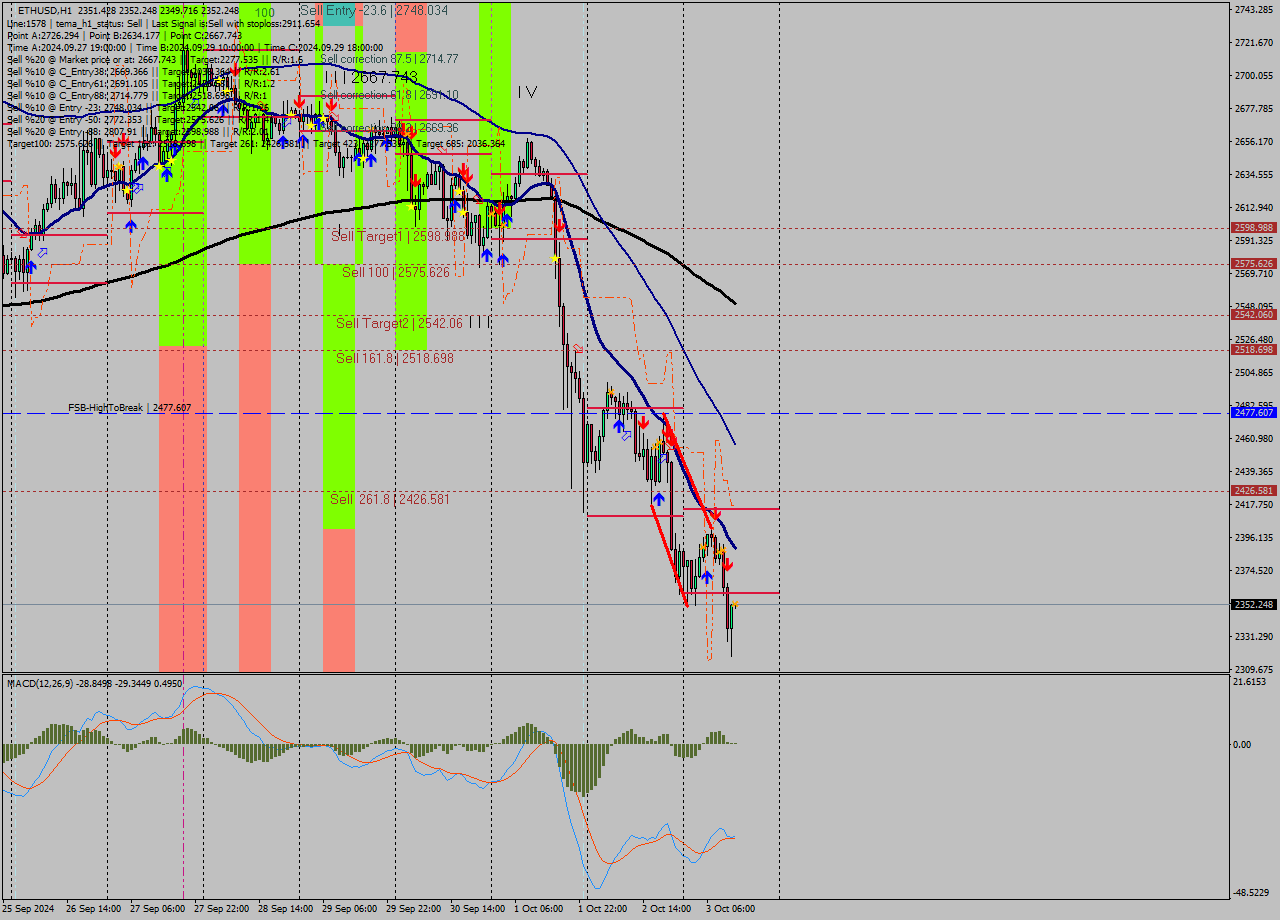Click the '1 Oct 06:00' time axis label
Image resolution: width=1280 pixels, height=920 pixels.
pos(538,909)
